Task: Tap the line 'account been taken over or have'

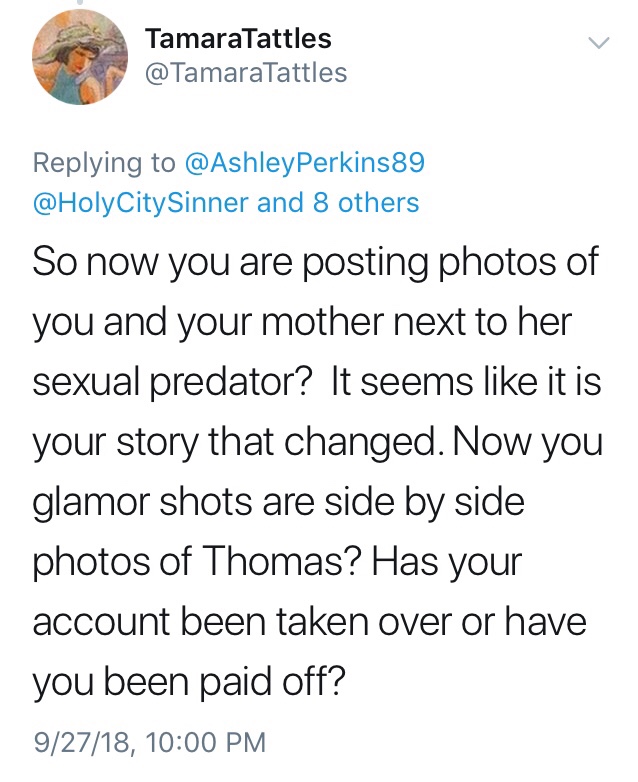Action: point(309,623)
